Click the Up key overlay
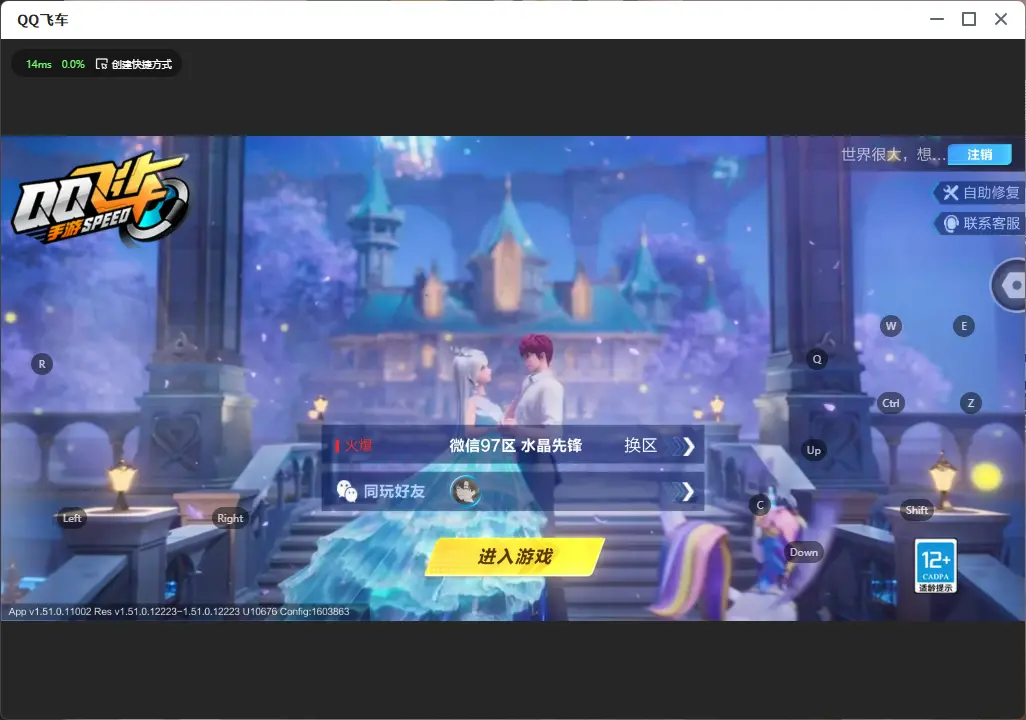The image size is (1026, 720). pyautogui.click(x=813, y=450)
